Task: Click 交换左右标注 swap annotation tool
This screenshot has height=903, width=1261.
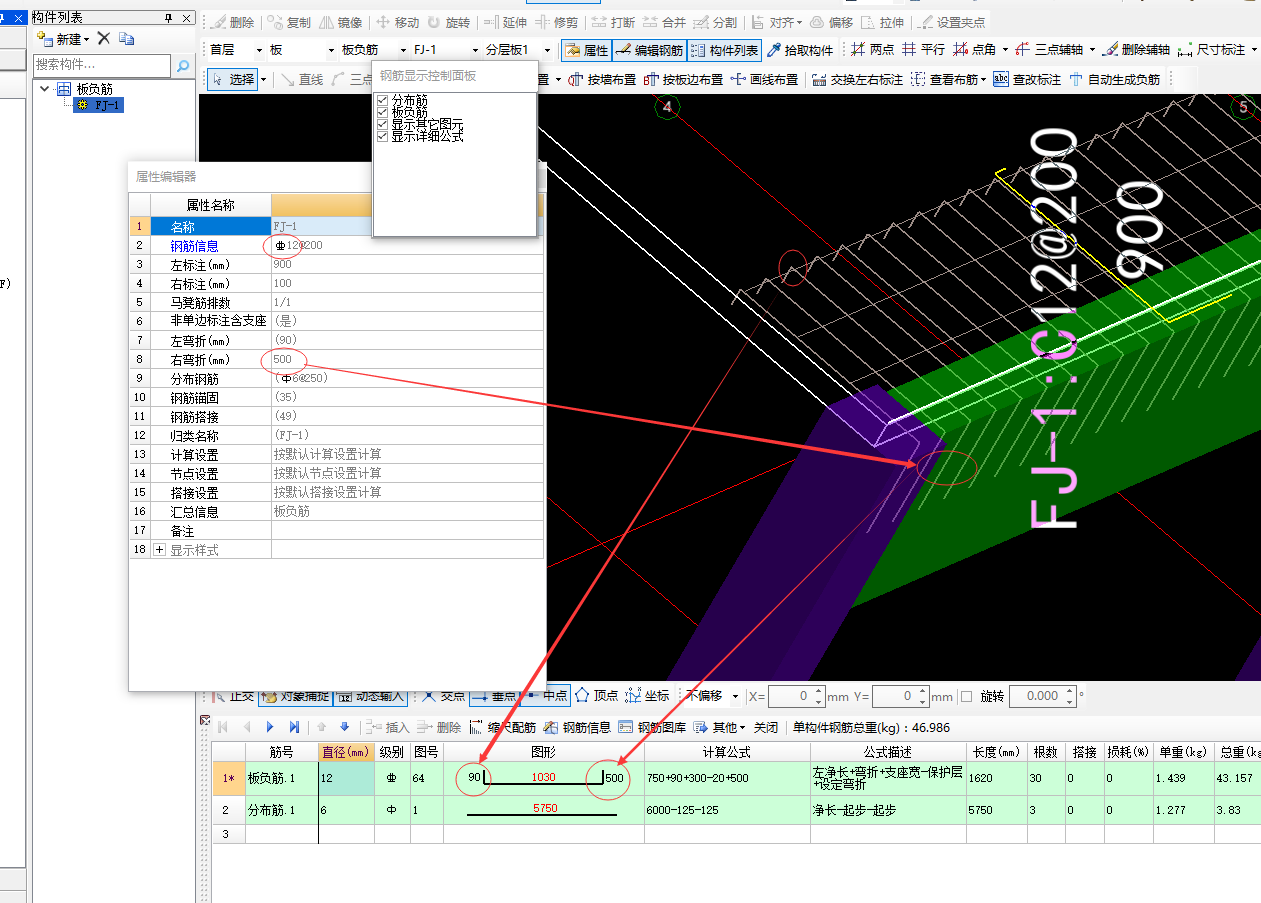Action: (x=857, y=79)
